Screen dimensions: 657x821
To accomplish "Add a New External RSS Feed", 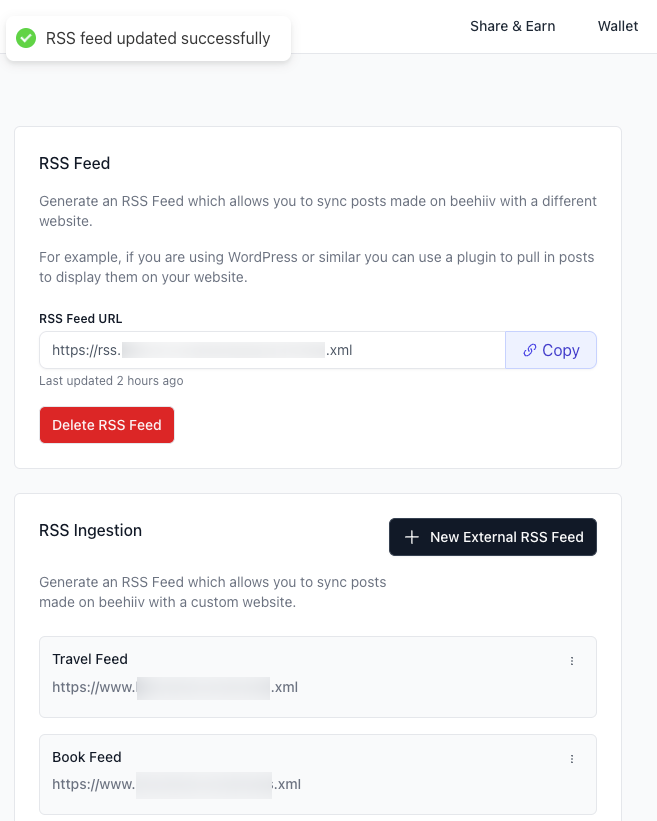I will pyautogui.click(x=493, y=537).
